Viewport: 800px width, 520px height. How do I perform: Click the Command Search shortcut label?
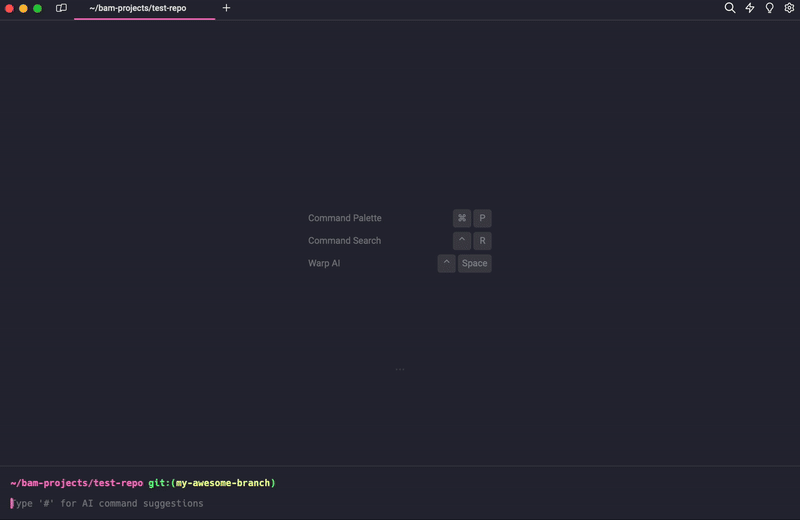coord(344,240)
